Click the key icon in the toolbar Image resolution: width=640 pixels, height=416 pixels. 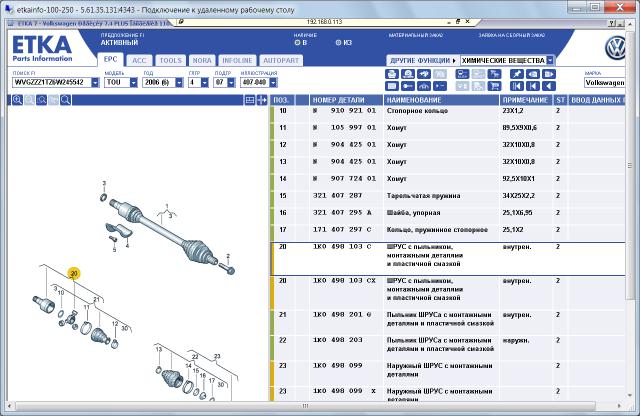pos(408,86)
